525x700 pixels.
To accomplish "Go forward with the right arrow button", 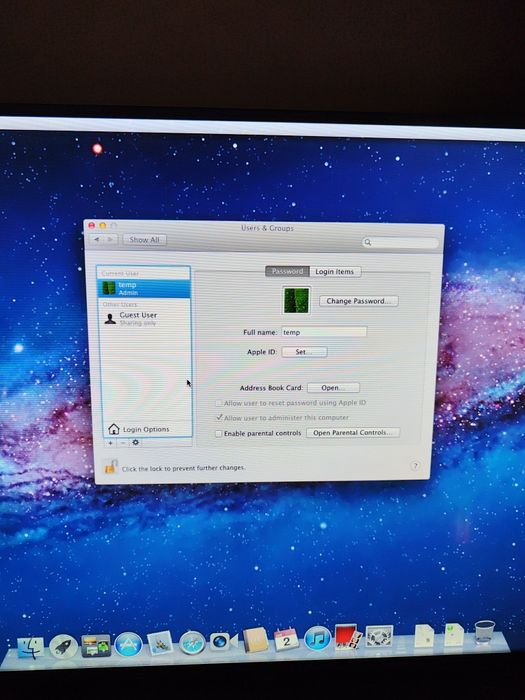I will 111,239.
